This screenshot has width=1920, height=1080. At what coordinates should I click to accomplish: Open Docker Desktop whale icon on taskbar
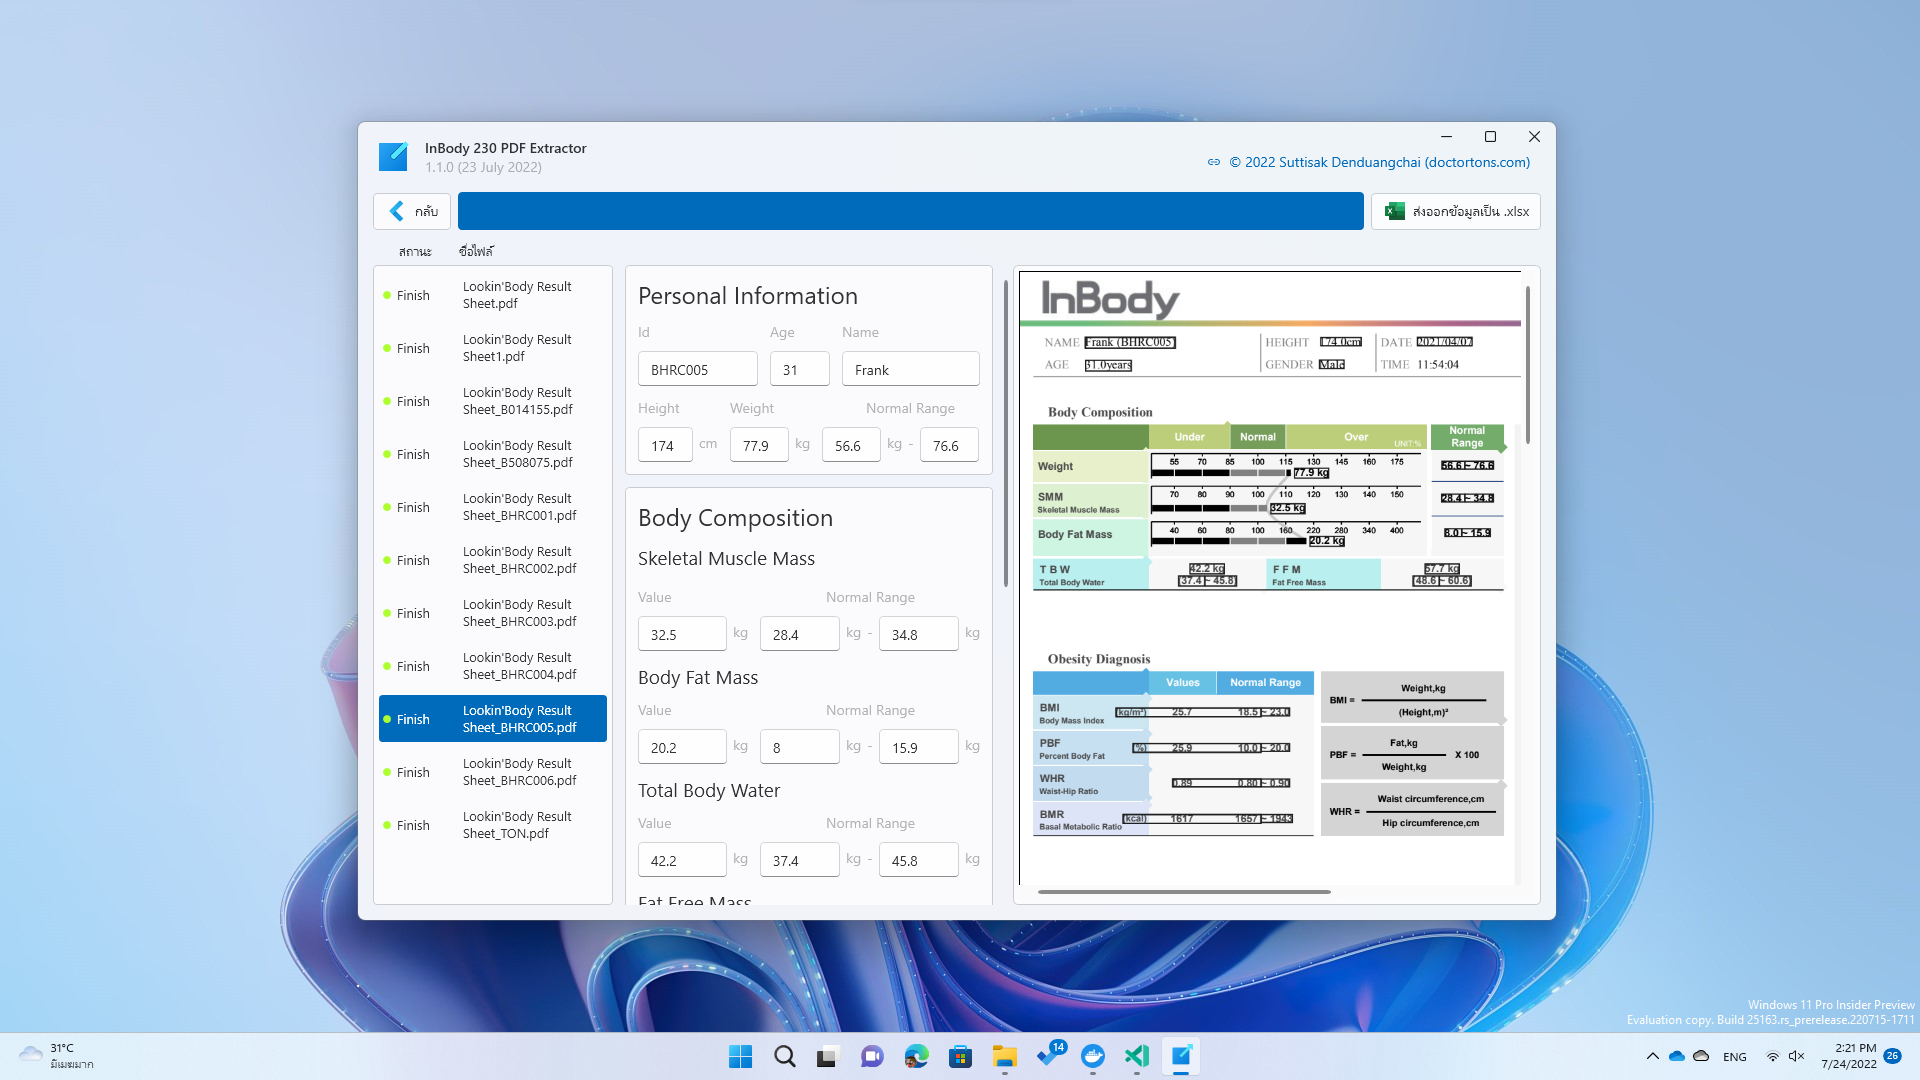point(1093,1056)
